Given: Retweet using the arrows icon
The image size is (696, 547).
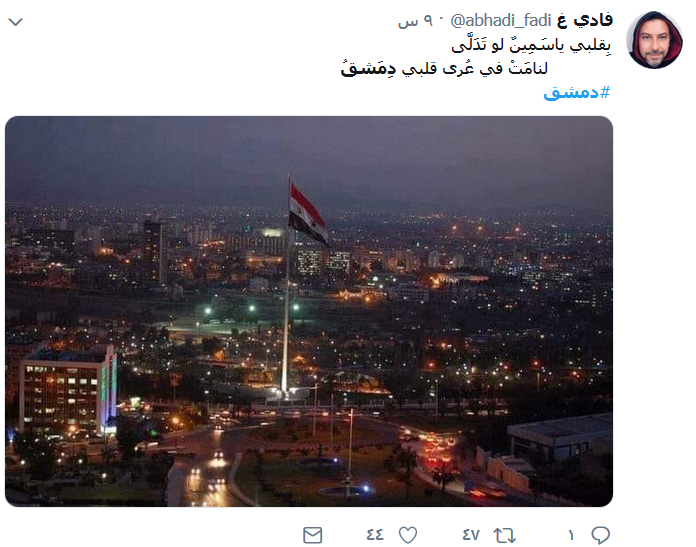Looking at the screenshot, I should (505, 535).
